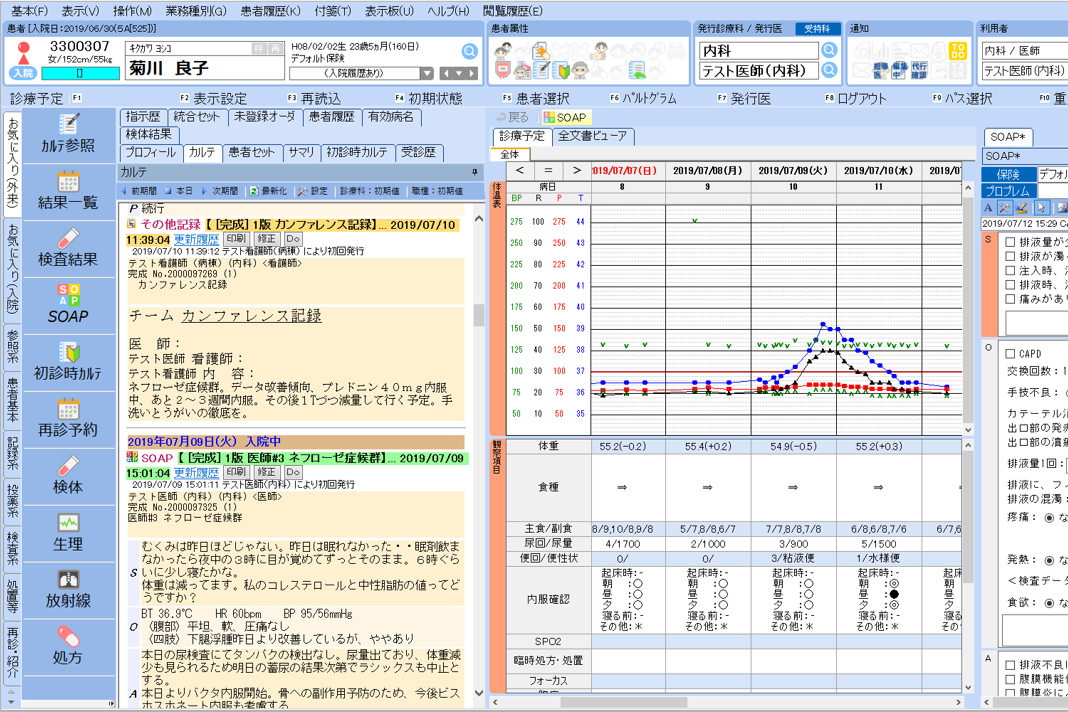
Task: Click the temperature chart previous button
Action: (x=520, y=170)
